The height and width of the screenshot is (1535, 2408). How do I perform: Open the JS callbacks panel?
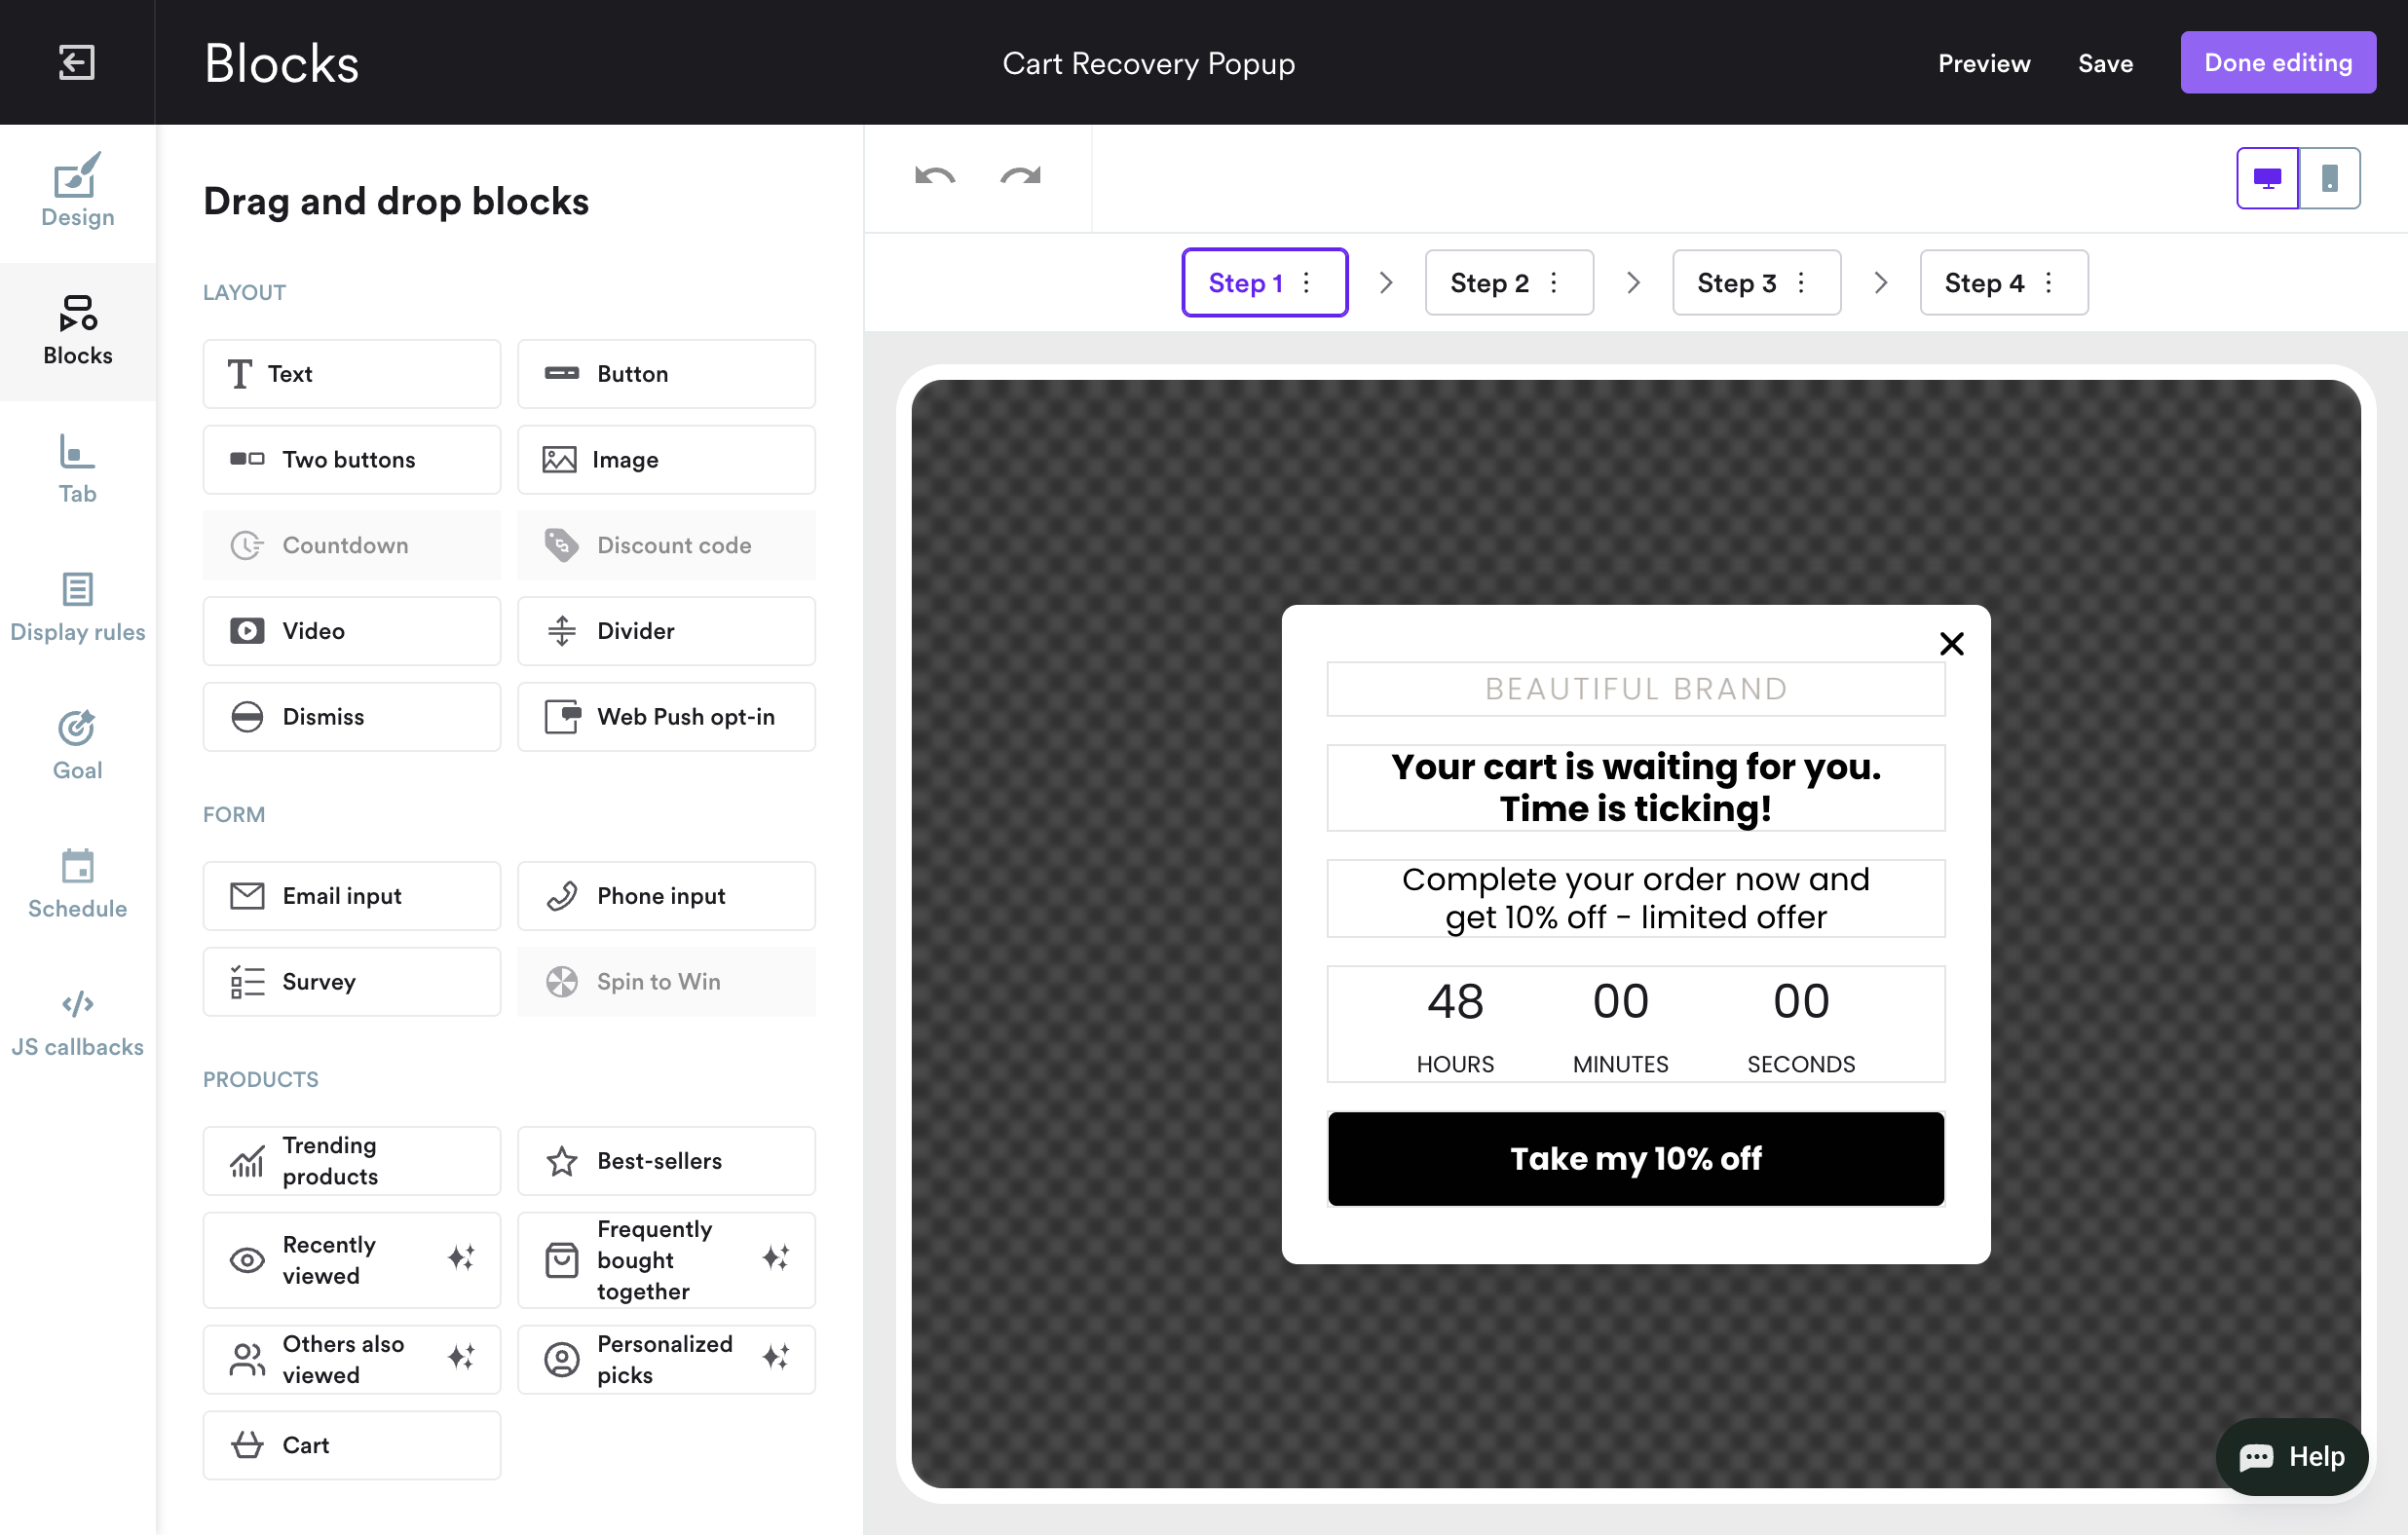77,1022
